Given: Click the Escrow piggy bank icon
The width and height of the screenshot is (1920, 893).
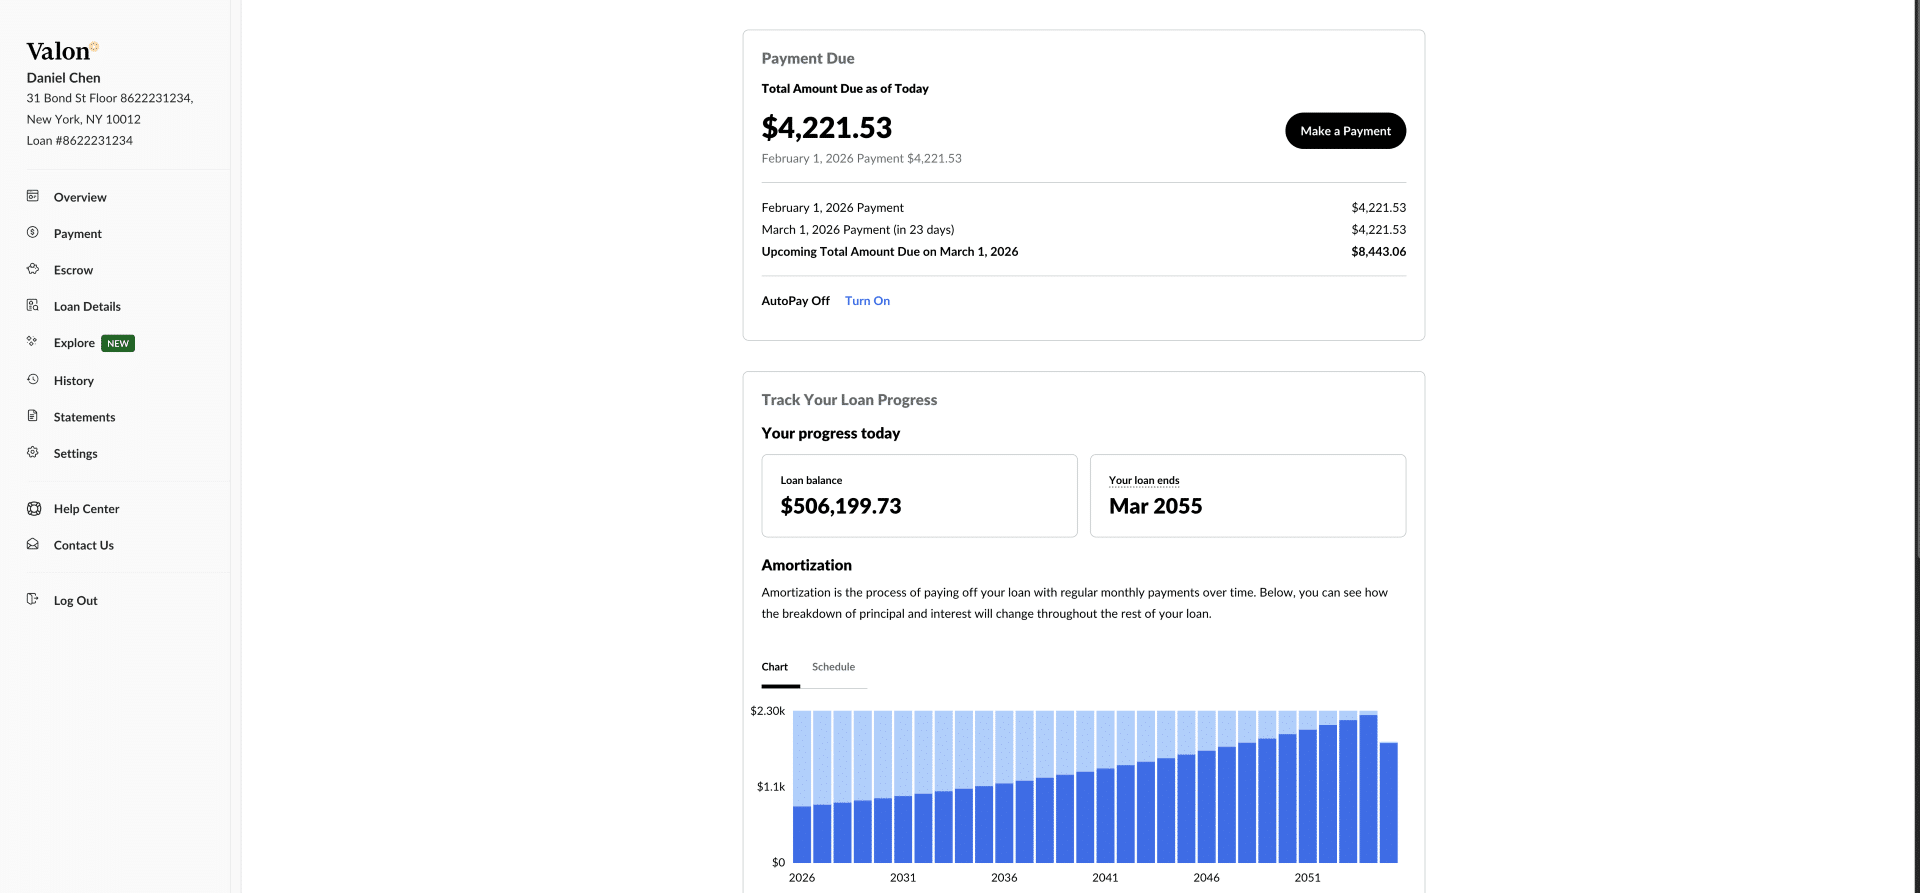Looking at the screenshot, I should point(33,269).
